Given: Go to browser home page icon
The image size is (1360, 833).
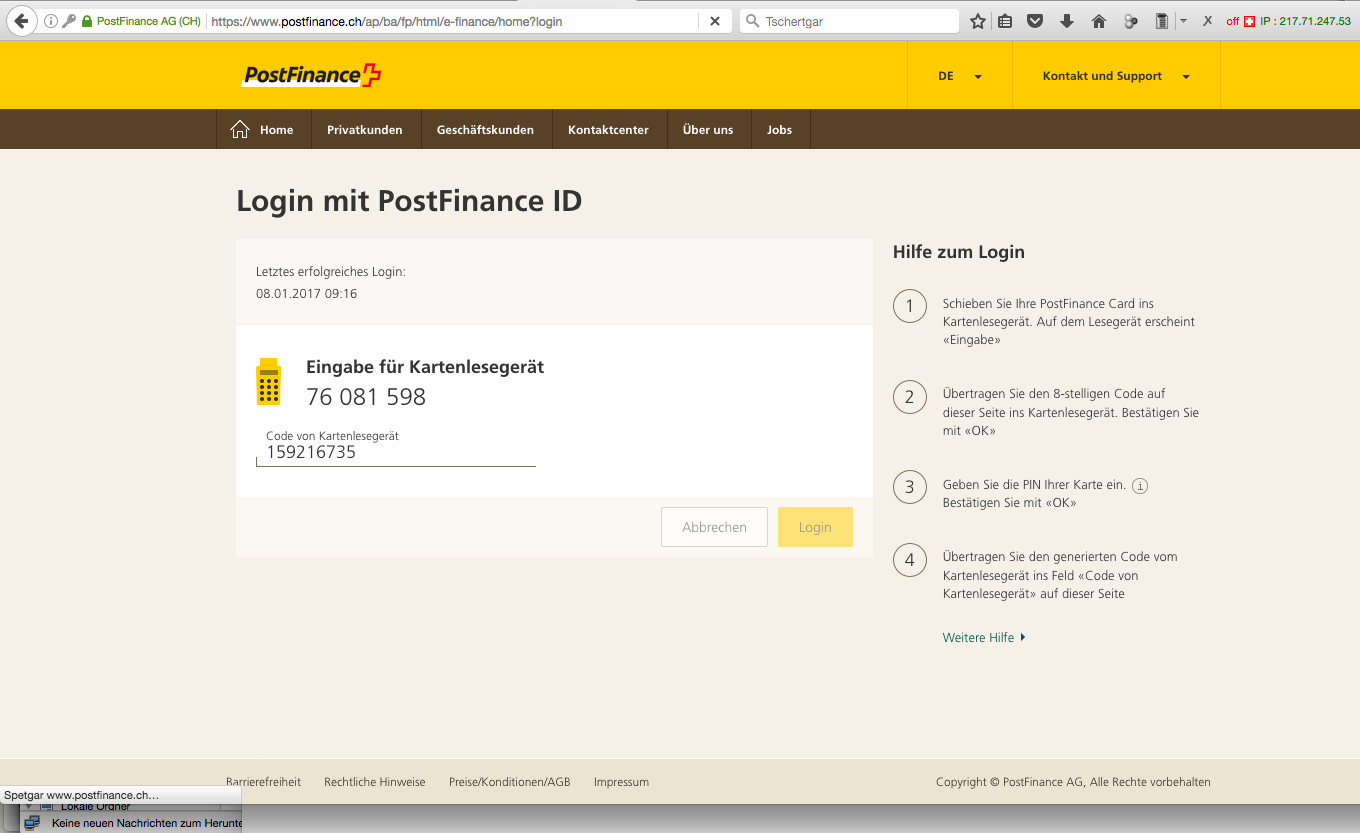Looking at the screenshot, I should pyautogui.click(x=1099, y=21).
